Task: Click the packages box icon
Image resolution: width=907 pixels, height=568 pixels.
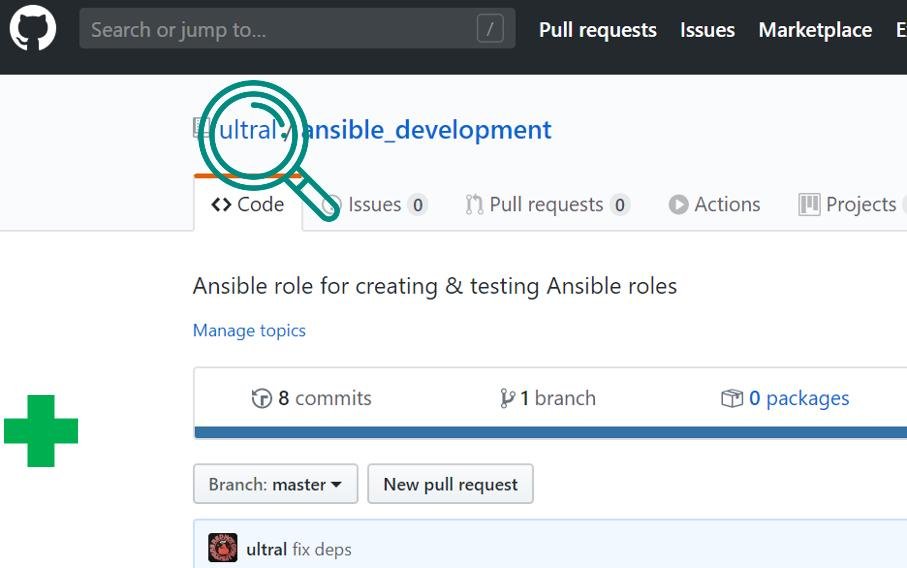Action: pos(732,399)
